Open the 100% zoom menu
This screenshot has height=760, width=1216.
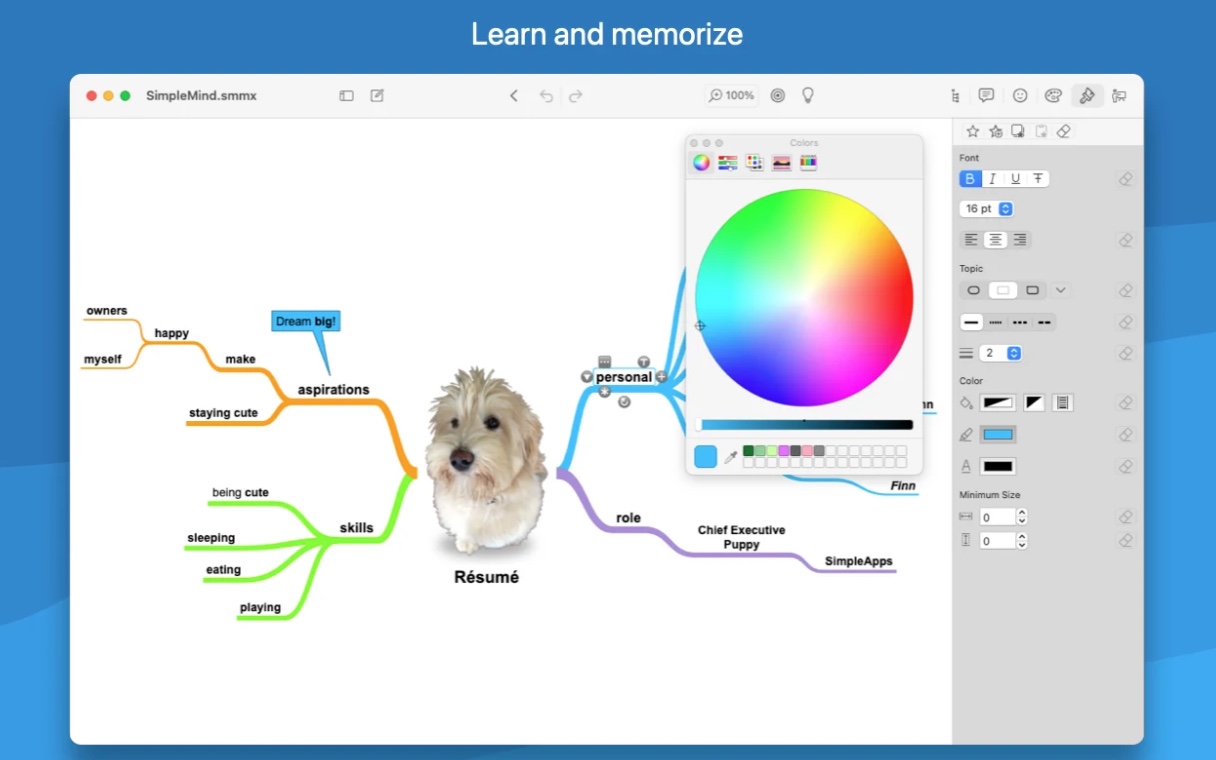(x=732, y=96)
